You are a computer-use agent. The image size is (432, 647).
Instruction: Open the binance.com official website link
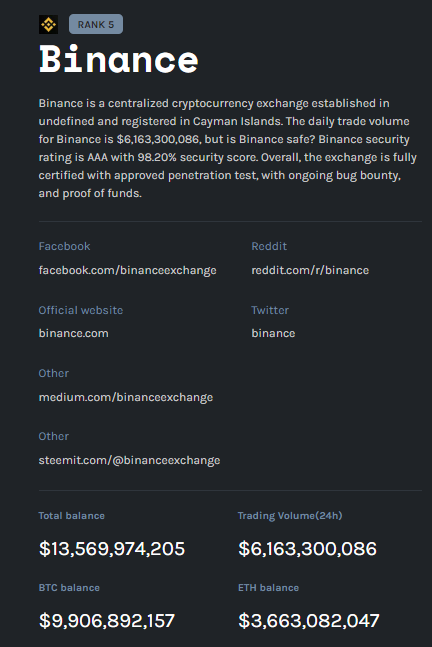73,333
